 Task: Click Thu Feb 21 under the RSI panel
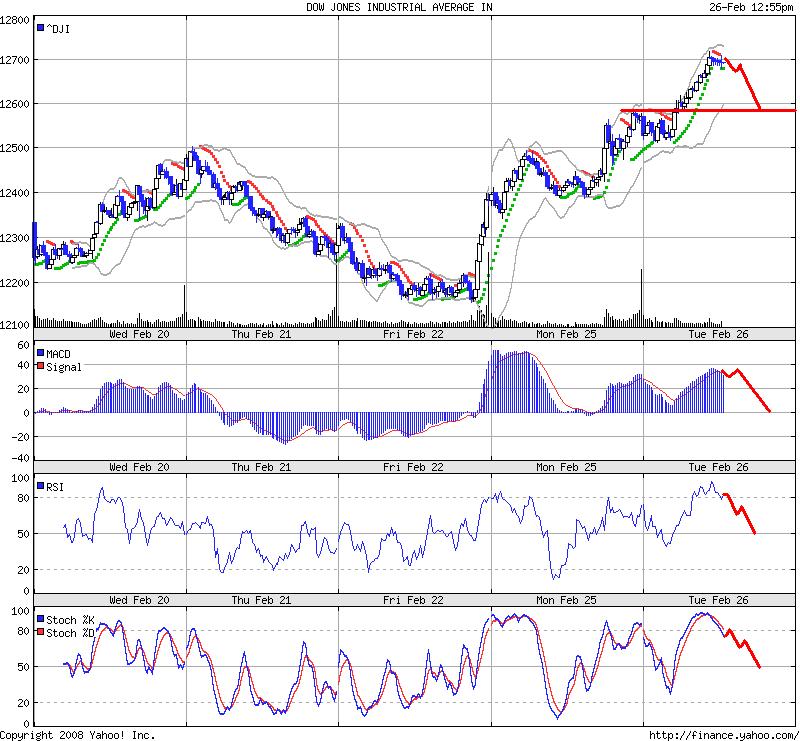click(x=261, y=600)
